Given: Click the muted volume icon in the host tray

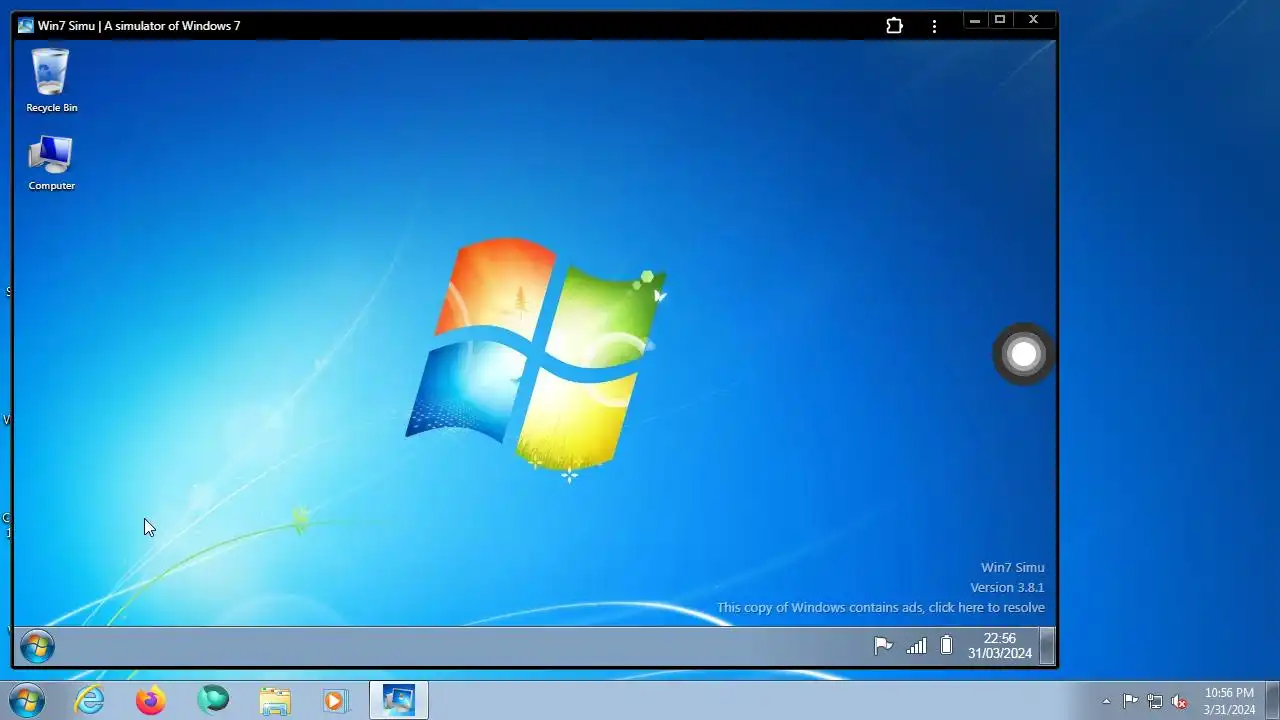Looking at the screenshot, I should (x=1180, y=701).
